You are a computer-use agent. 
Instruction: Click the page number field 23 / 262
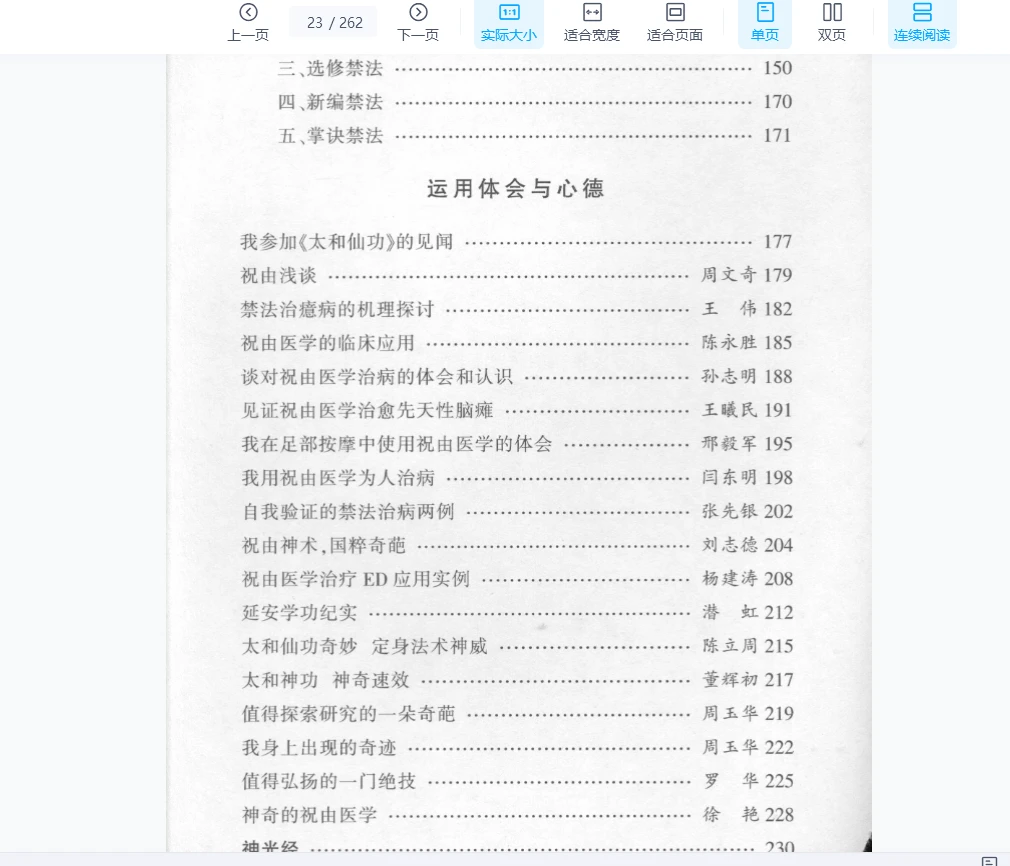click(334, 22)
